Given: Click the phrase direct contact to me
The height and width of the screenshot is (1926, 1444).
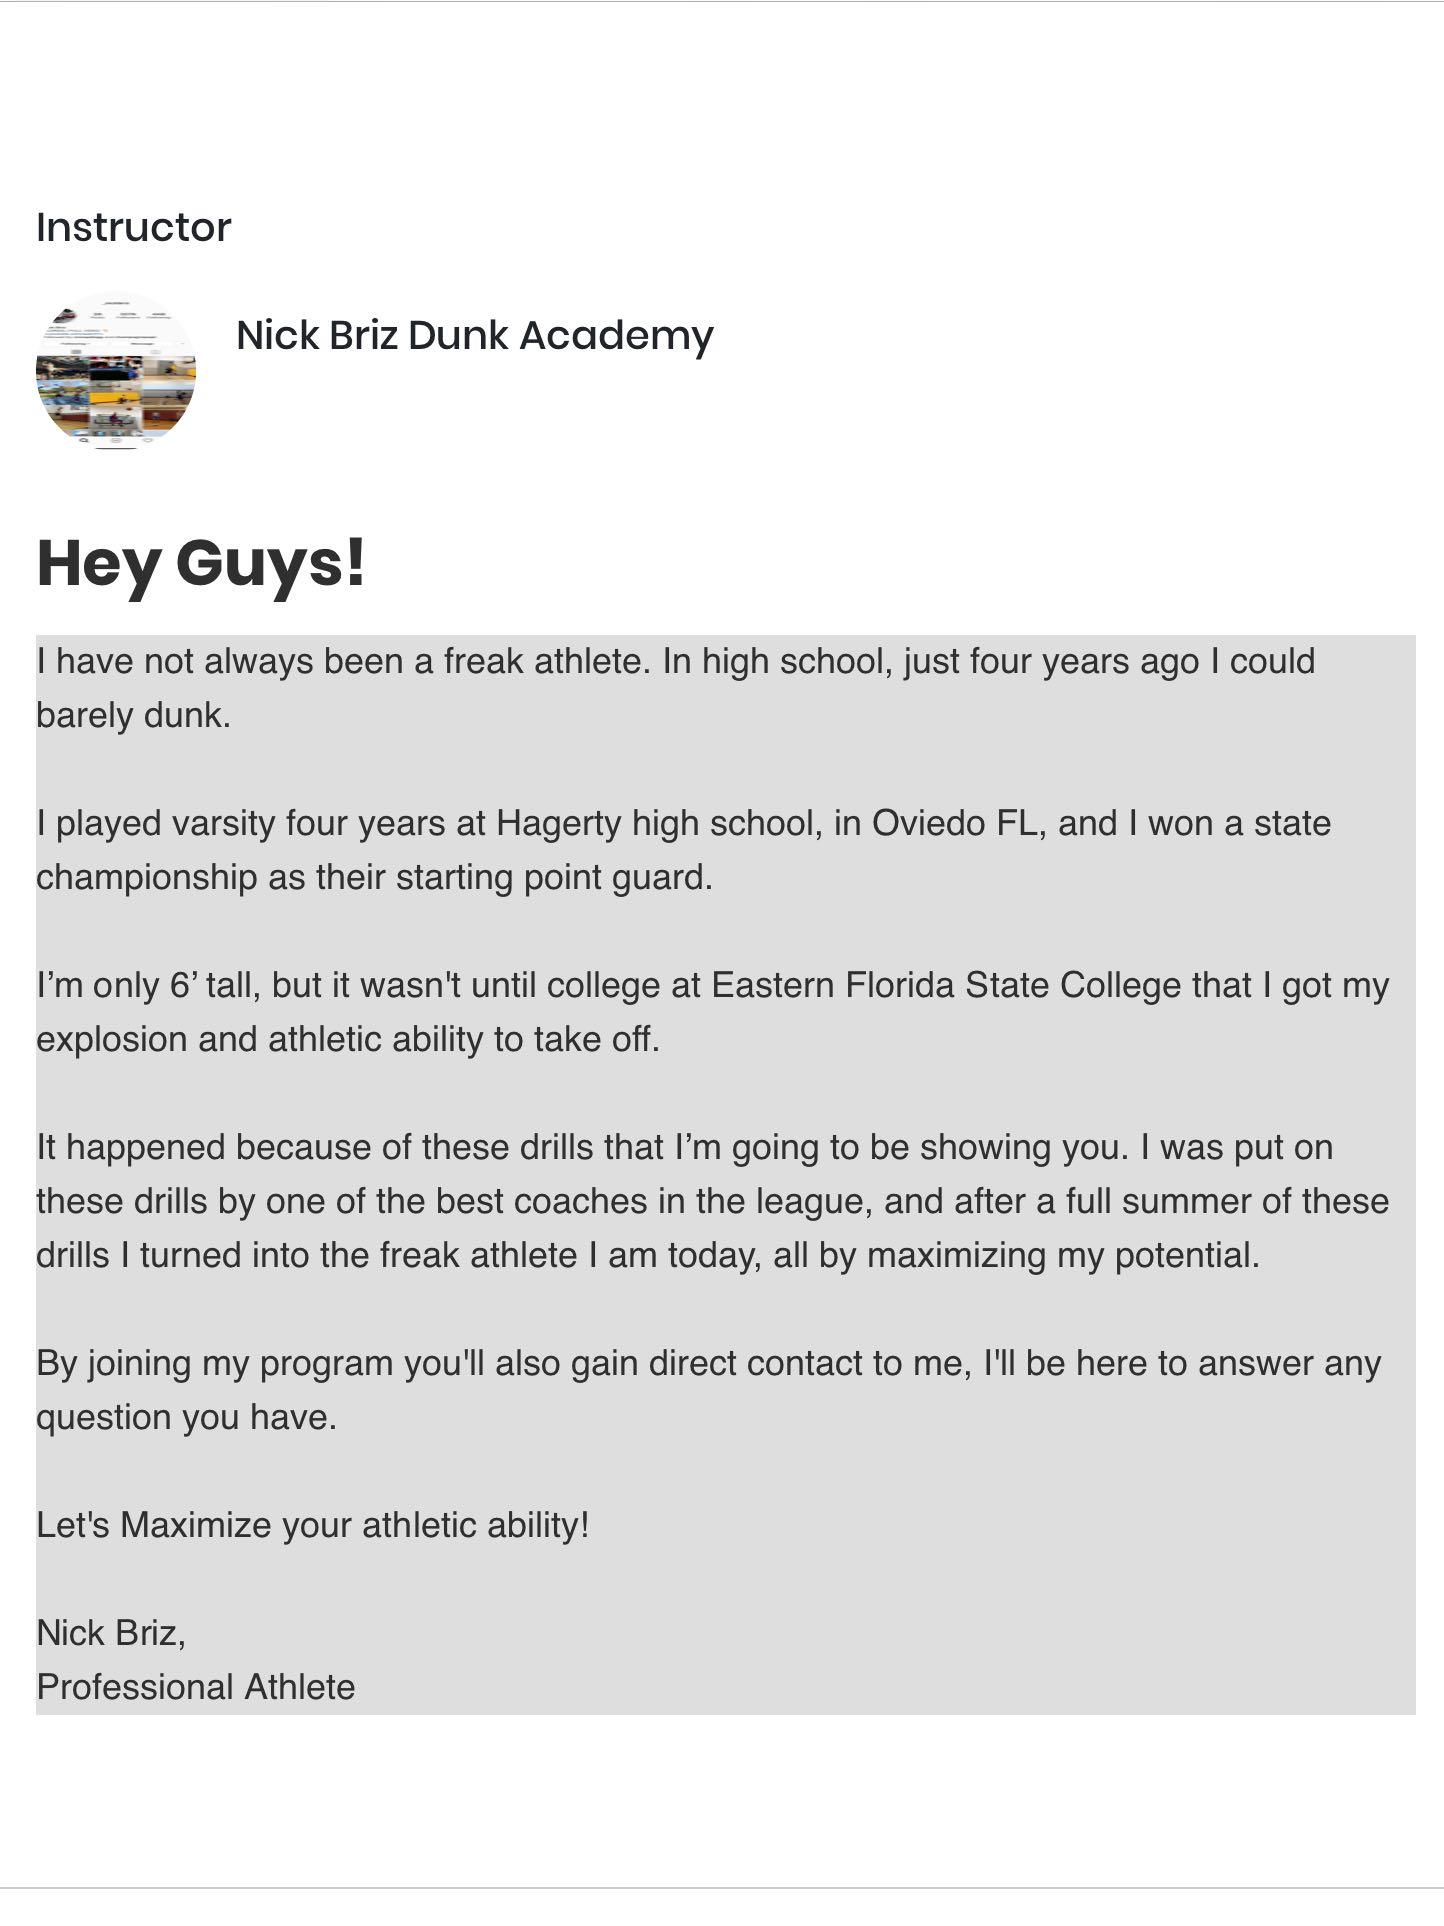Looking at the screenshot, I should [809, 1363].
